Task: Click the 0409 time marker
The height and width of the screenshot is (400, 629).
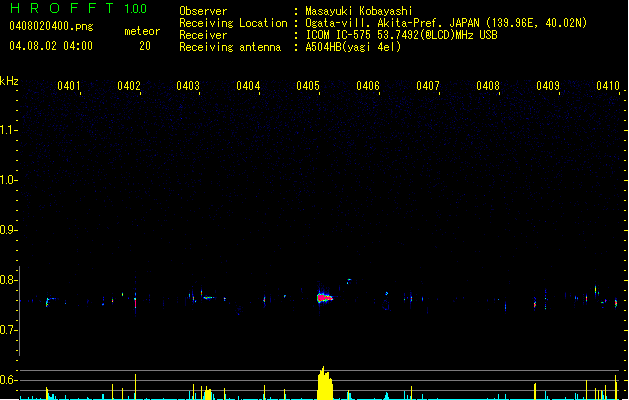Action: [x=548, y=85]
